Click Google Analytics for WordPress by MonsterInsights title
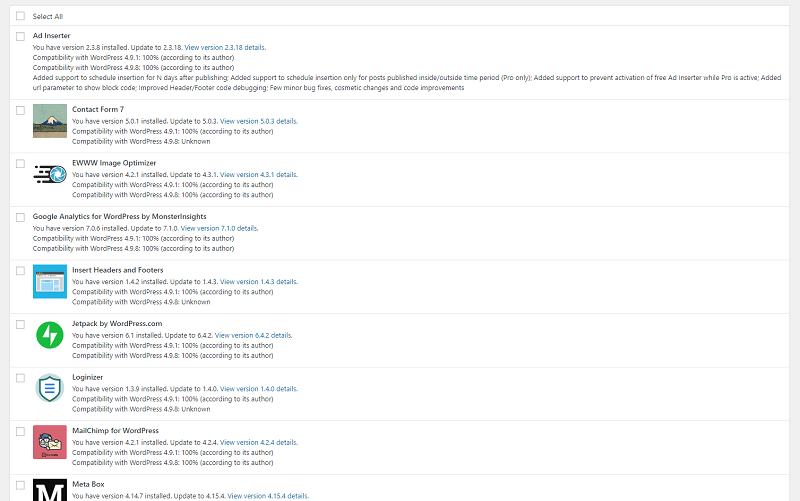The width and height of the screenshot is (800, 501). pos(119,216)
